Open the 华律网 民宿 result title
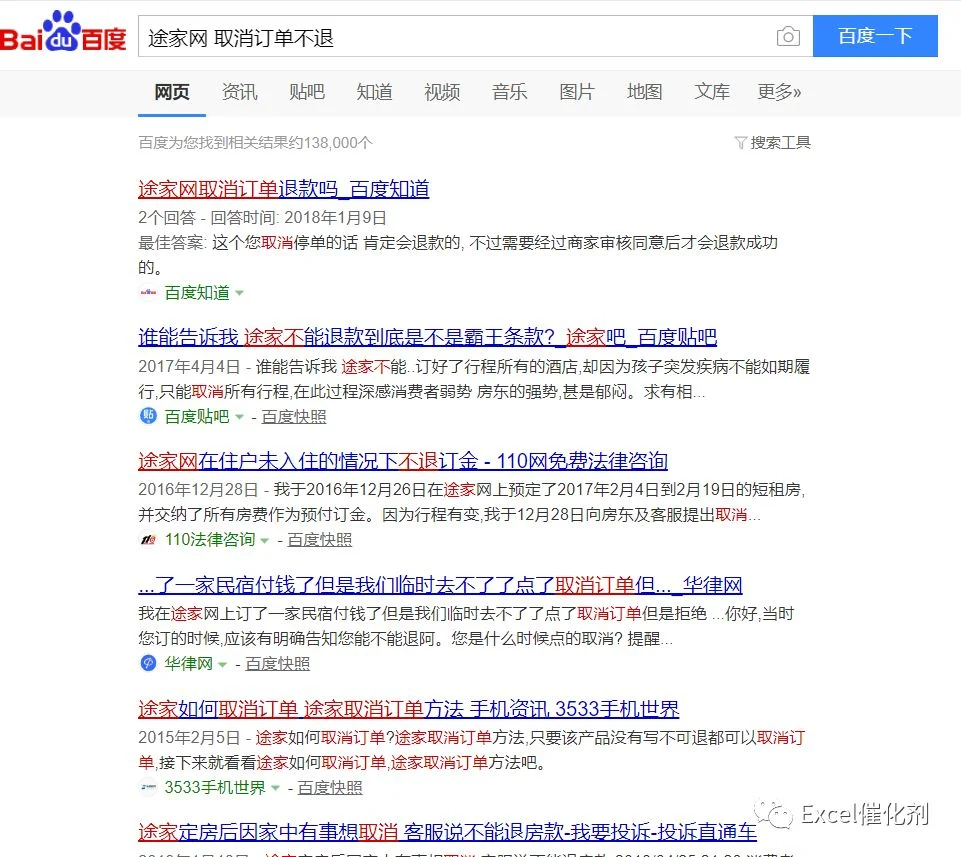Viewport: 961px width, 857px height. pyautogui.click(x=440, y=585)
